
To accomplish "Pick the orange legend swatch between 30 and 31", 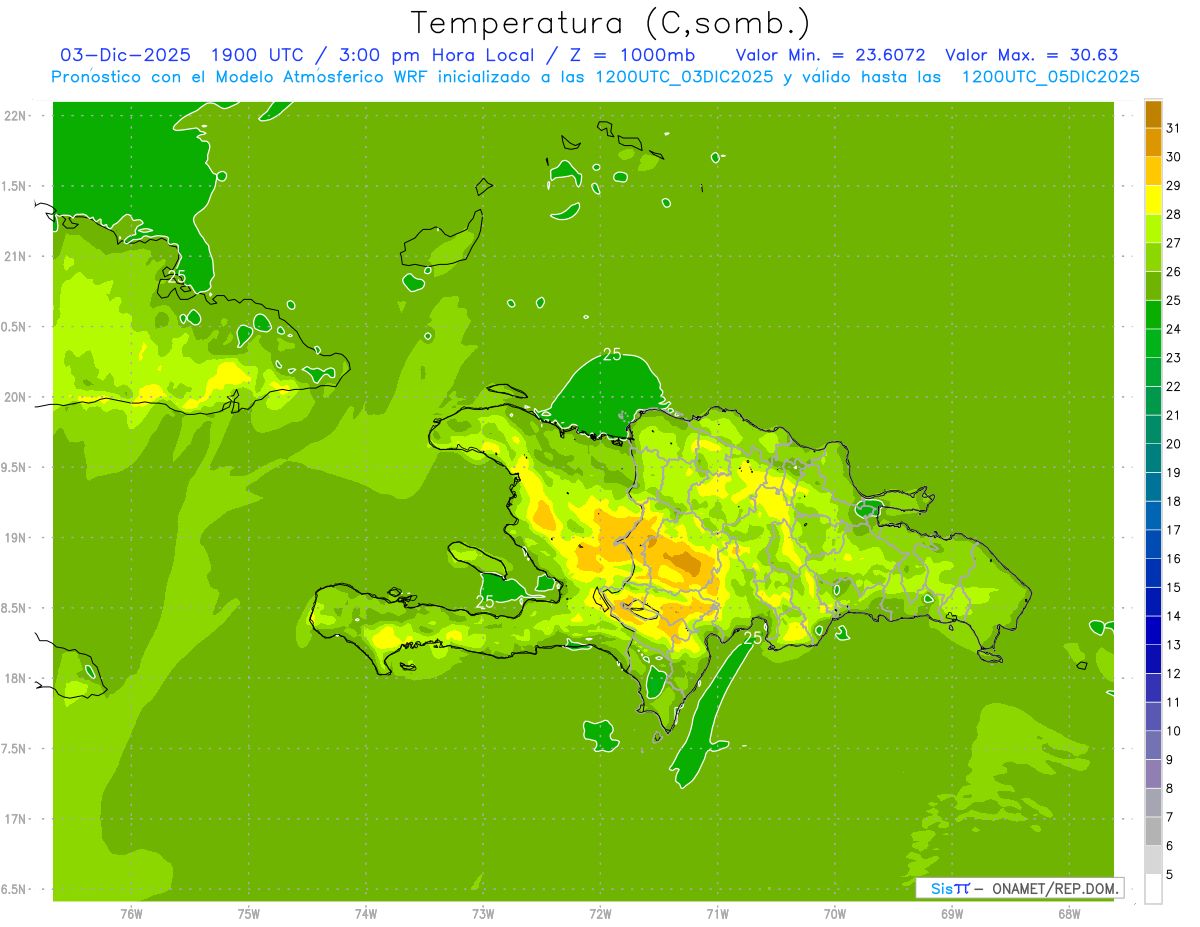I will pyautogui.click(x=1153, y=143).
